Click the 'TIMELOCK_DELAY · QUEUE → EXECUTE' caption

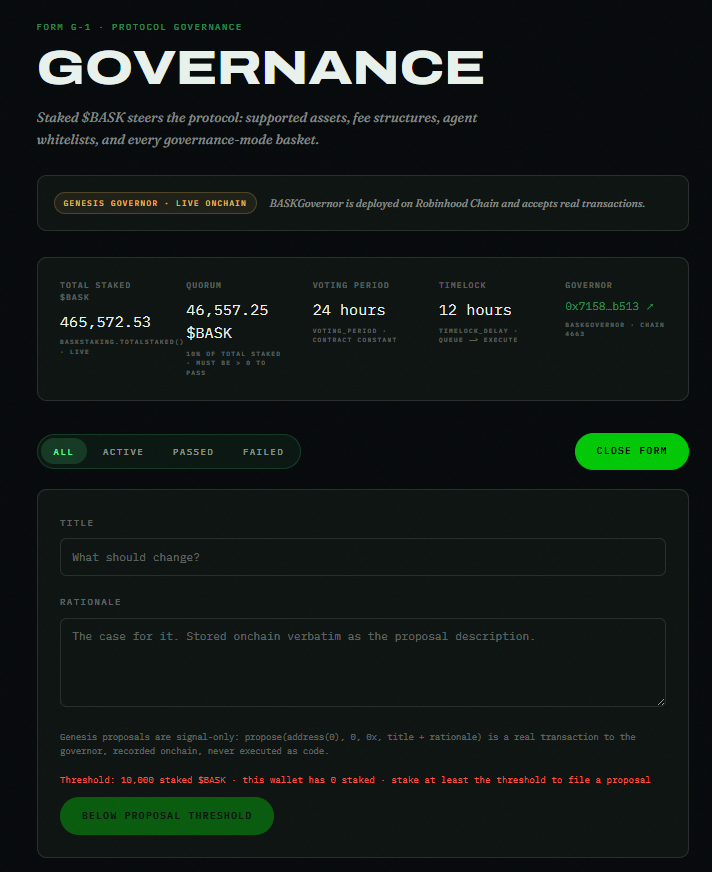point(478,335)
